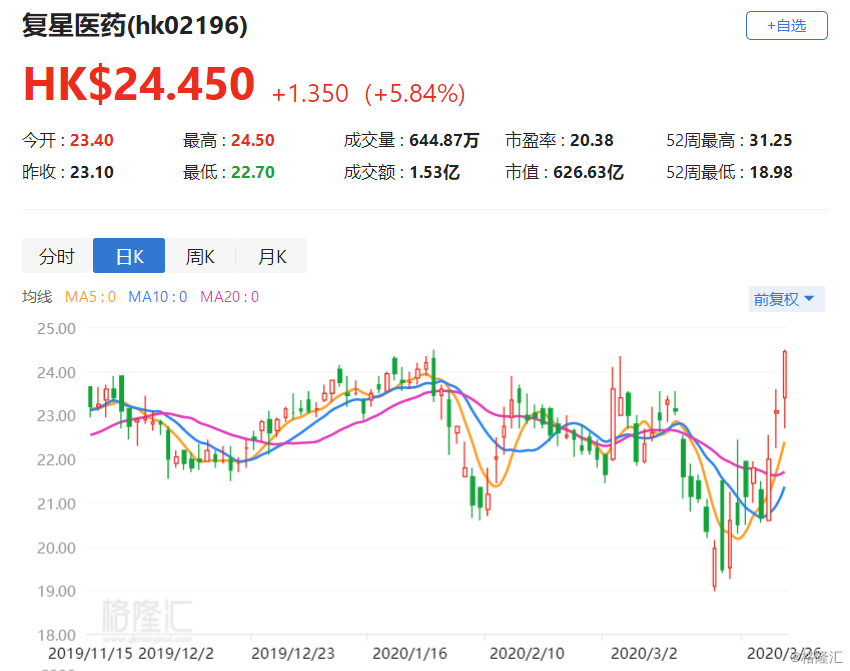Screen dimensions: 850x671
Task: Click the 22.00 y-axis price label
Action: click(56, 460)
